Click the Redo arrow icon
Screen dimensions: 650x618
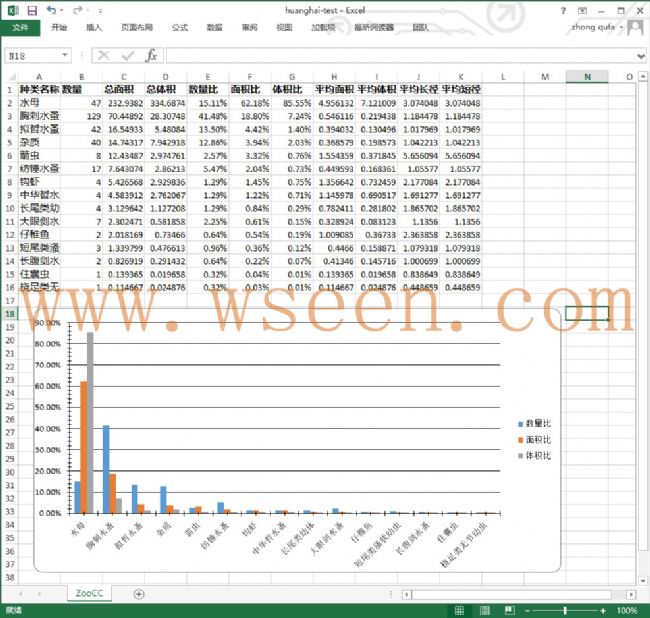click(78, 10)
